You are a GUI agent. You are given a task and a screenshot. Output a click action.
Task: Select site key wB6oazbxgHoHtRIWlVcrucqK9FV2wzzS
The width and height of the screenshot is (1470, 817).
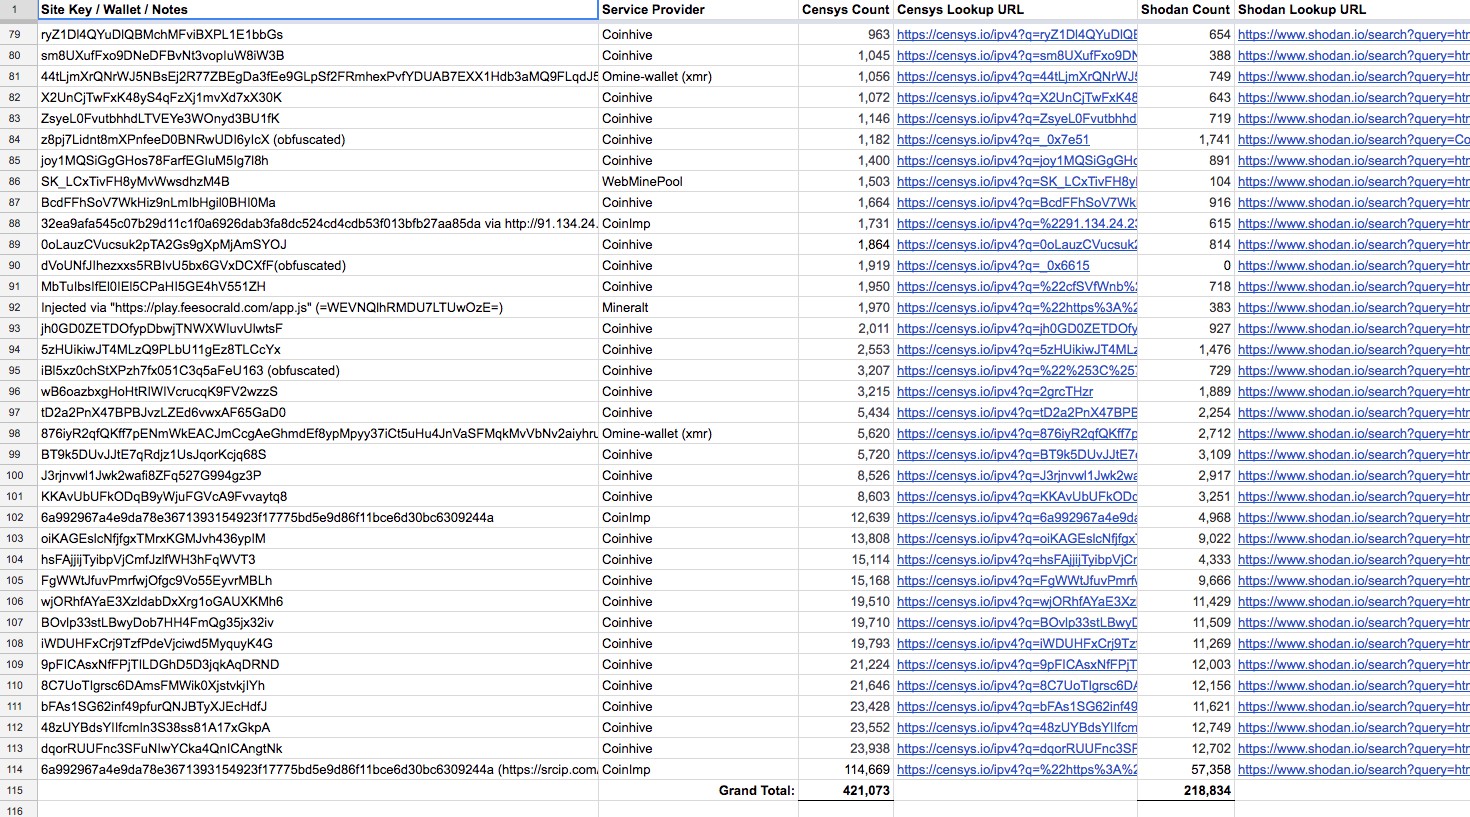pyautogui.click(x=318, y=391)
